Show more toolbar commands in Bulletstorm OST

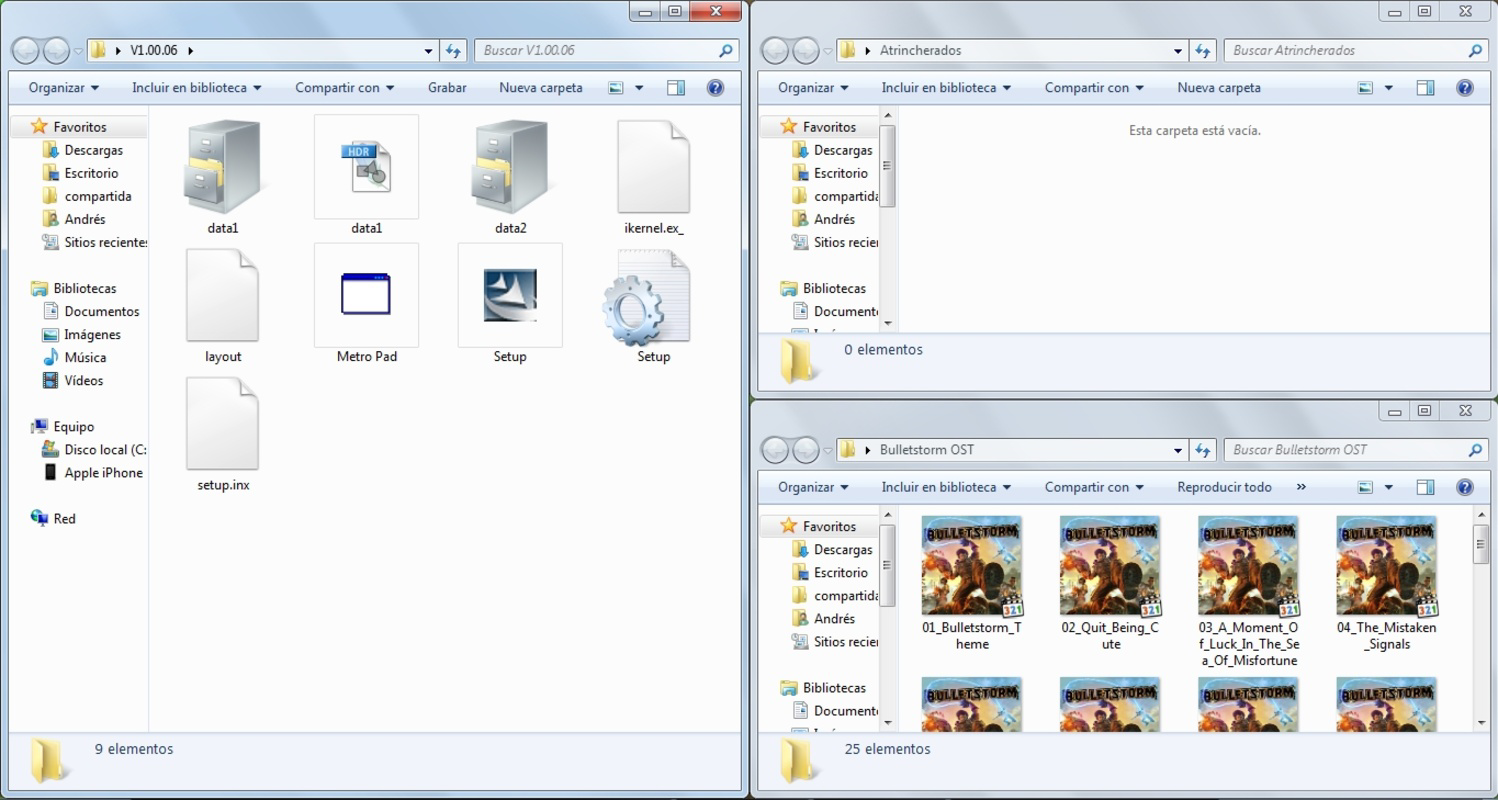coord(1301,487)
